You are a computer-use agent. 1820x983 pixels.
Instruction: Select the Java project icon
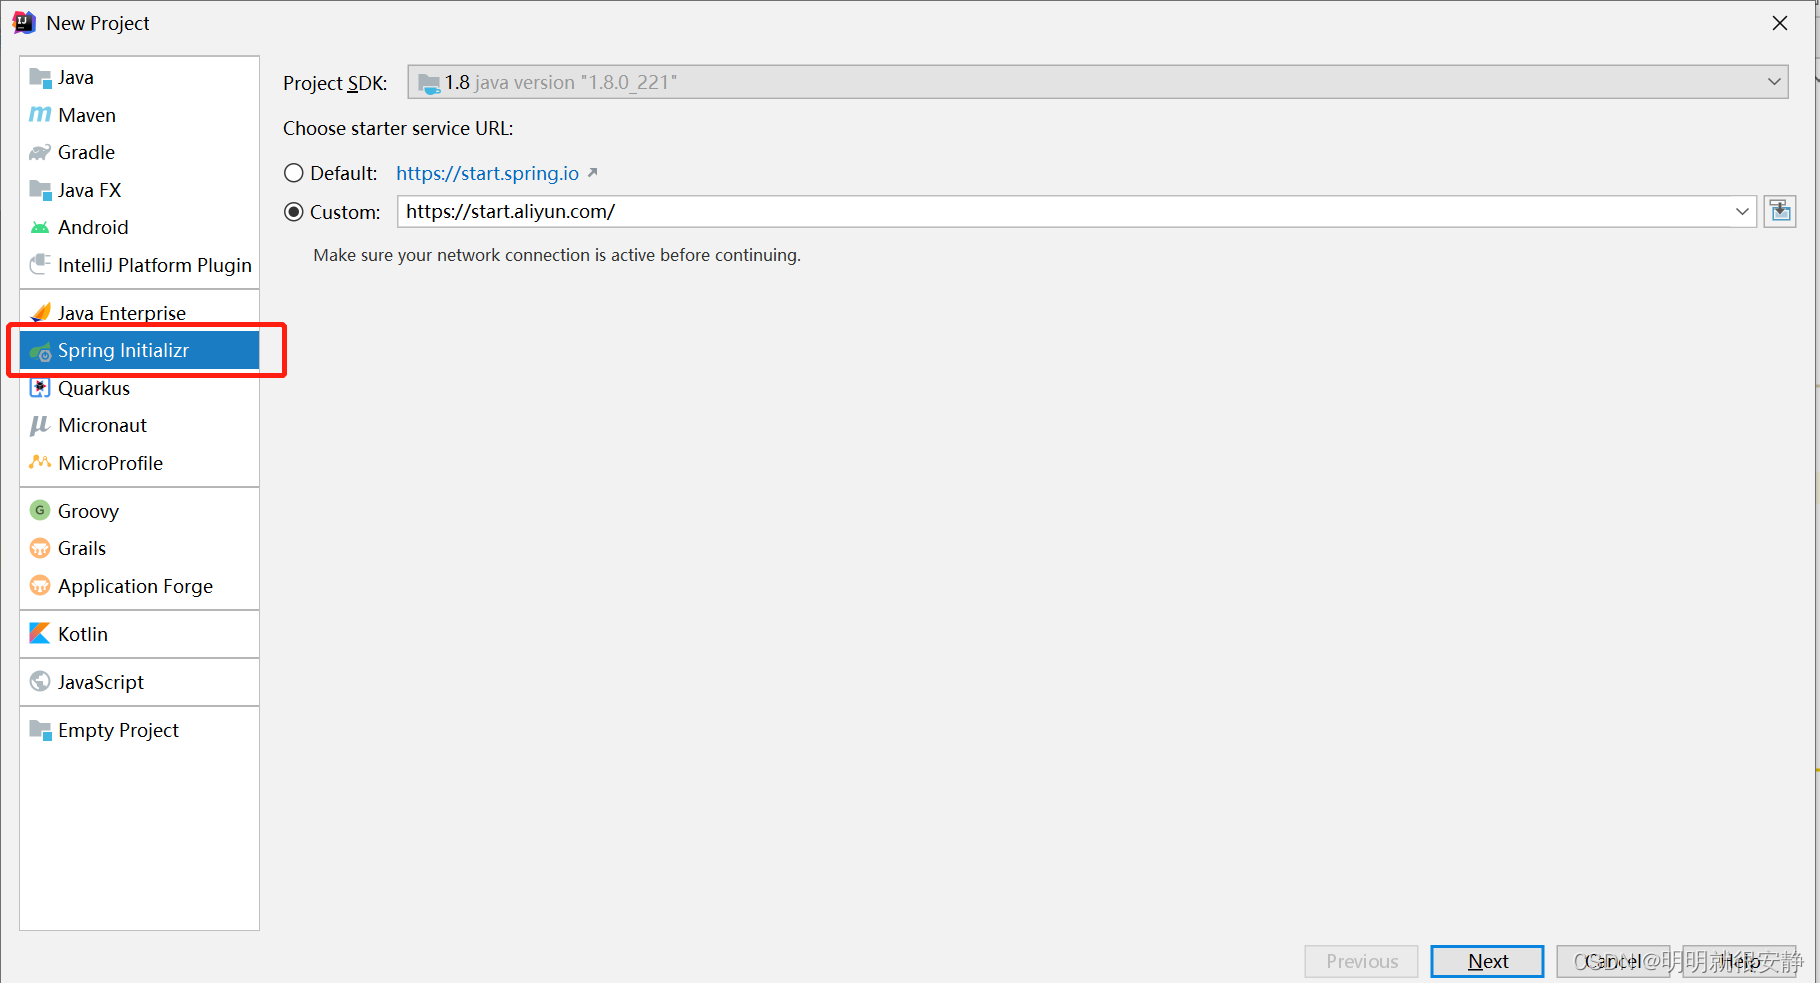coord(40,77)
